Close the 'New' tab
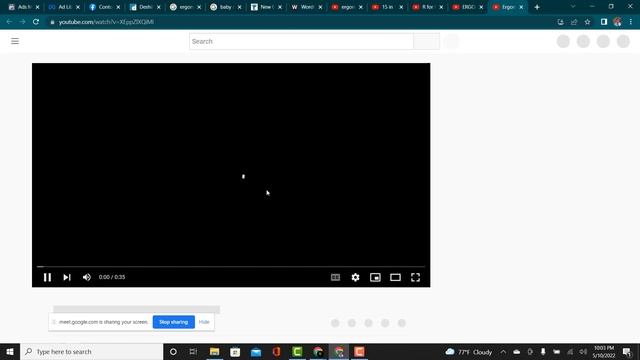The width and height of the screenshot is (640, 360). tap(280, 7)
